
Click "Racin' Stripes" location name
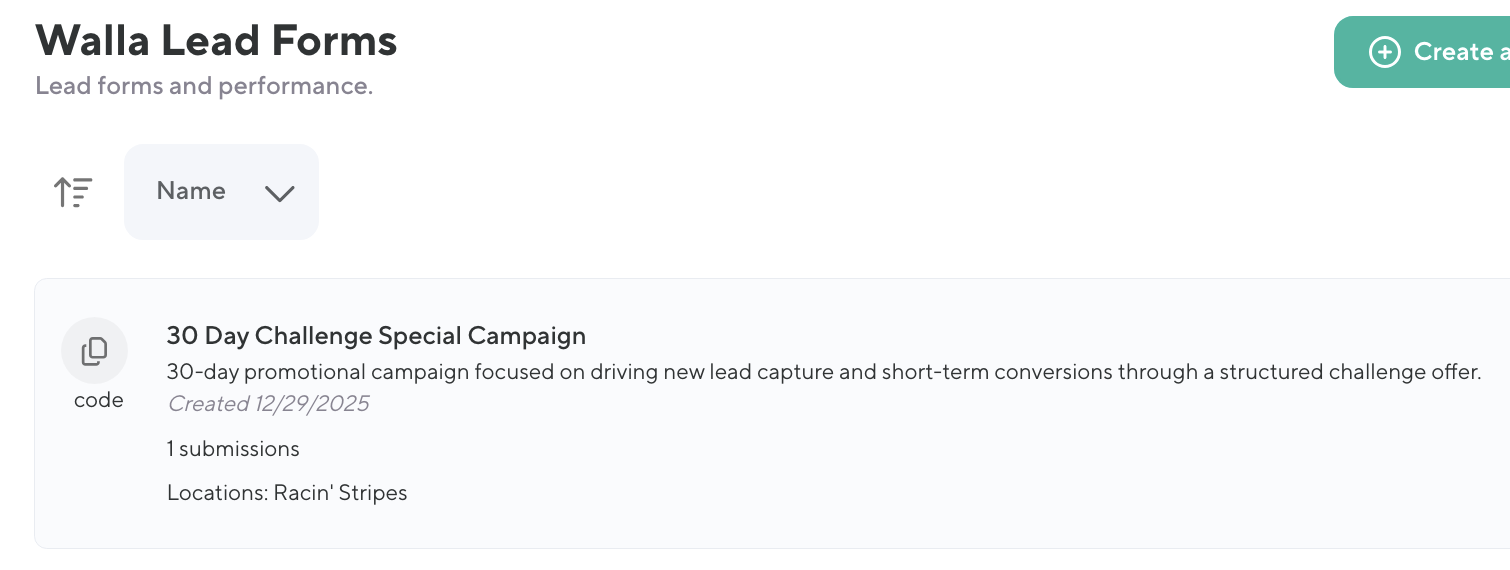click(340, 493)
